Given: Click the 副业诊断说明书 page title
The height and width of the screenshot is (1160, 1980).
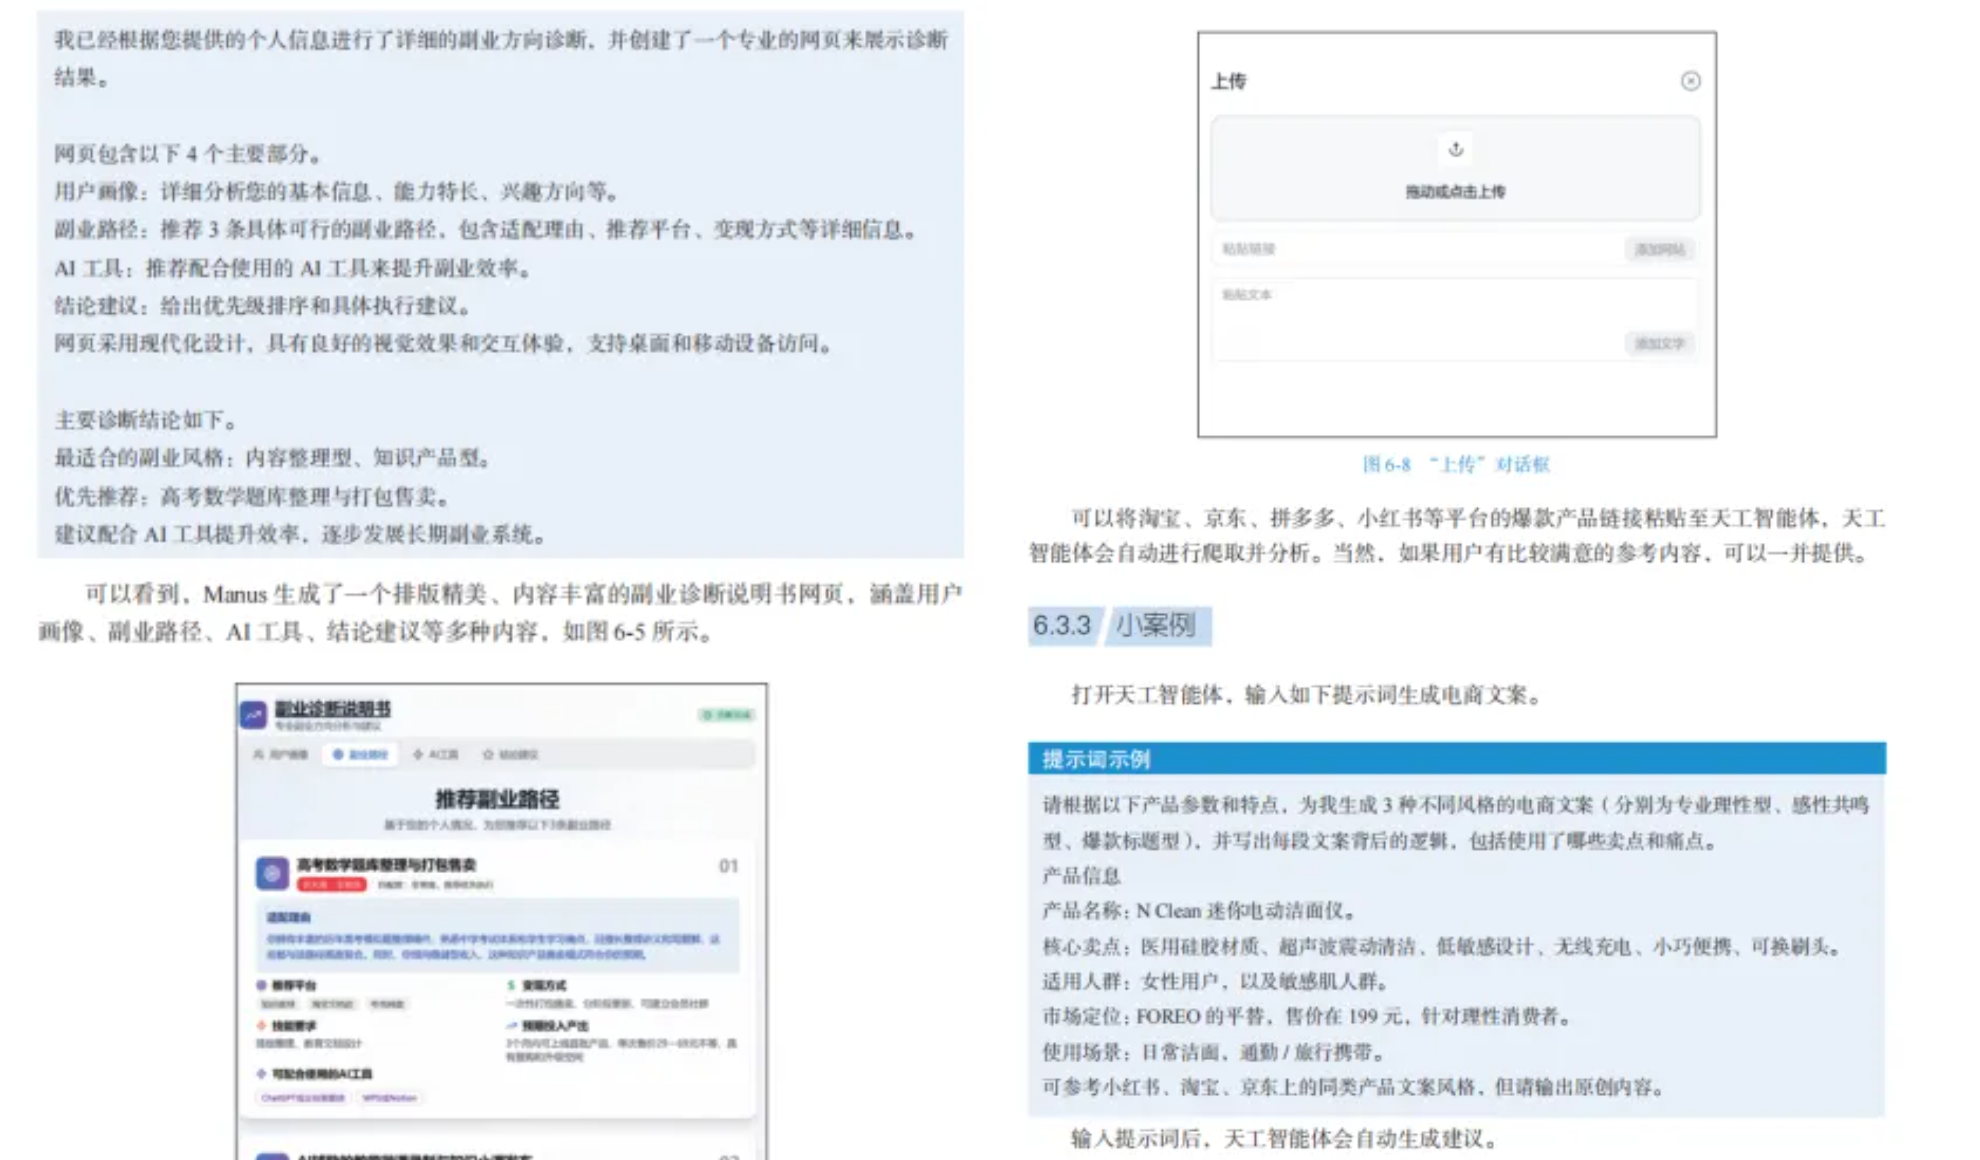Looking at the screenshot, I should tap(333, 708).
